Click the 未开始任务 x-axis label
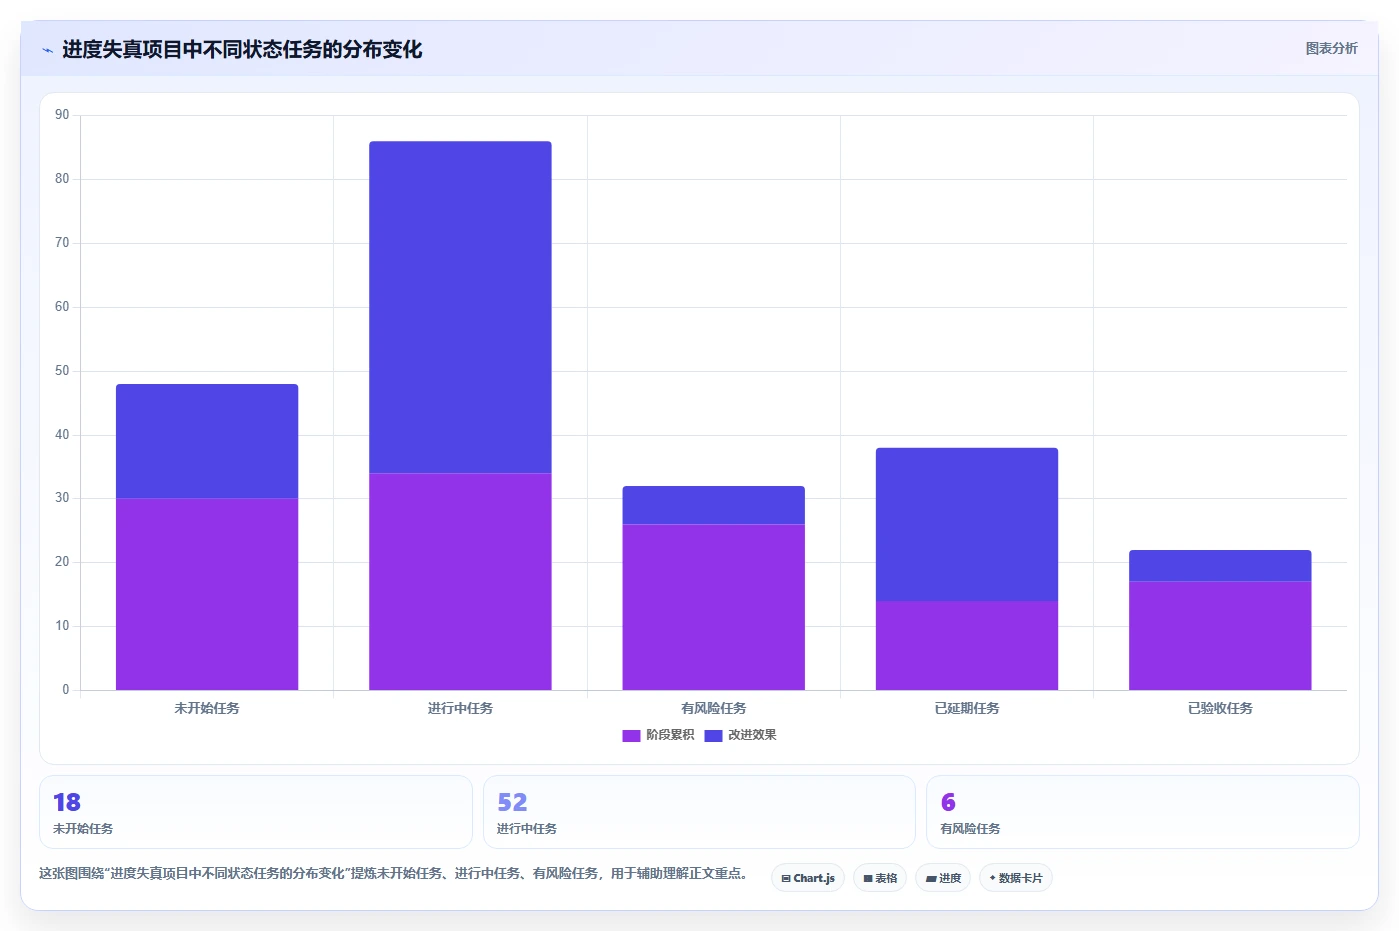This screenshot has height=931, width=1399. pos(207,708)
